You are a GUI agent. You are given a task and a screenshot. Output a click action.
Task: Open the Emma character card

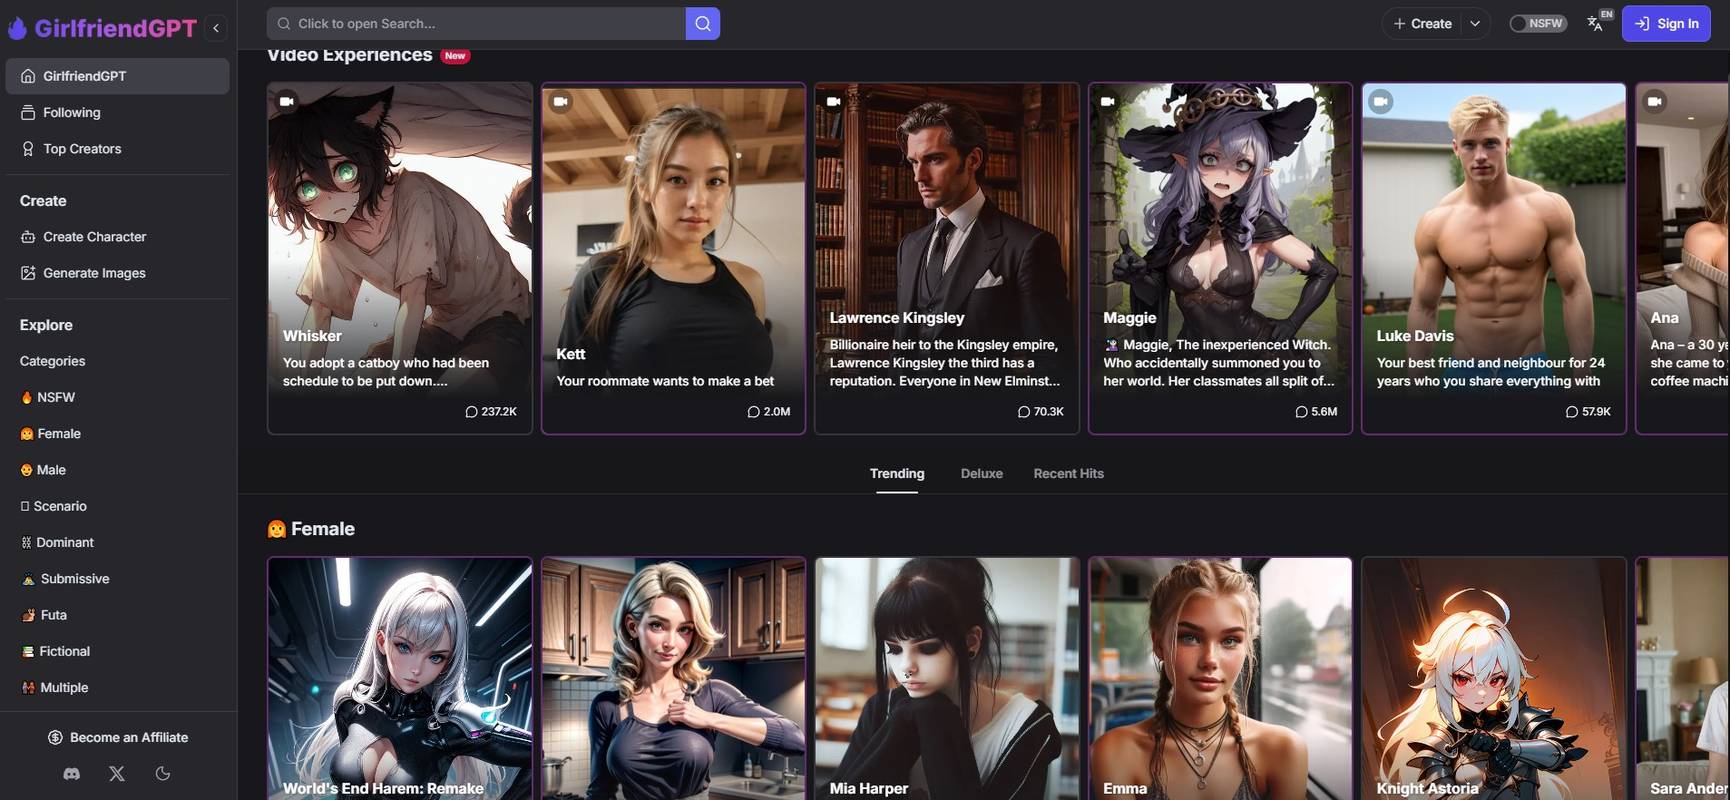click(1220, 679)
